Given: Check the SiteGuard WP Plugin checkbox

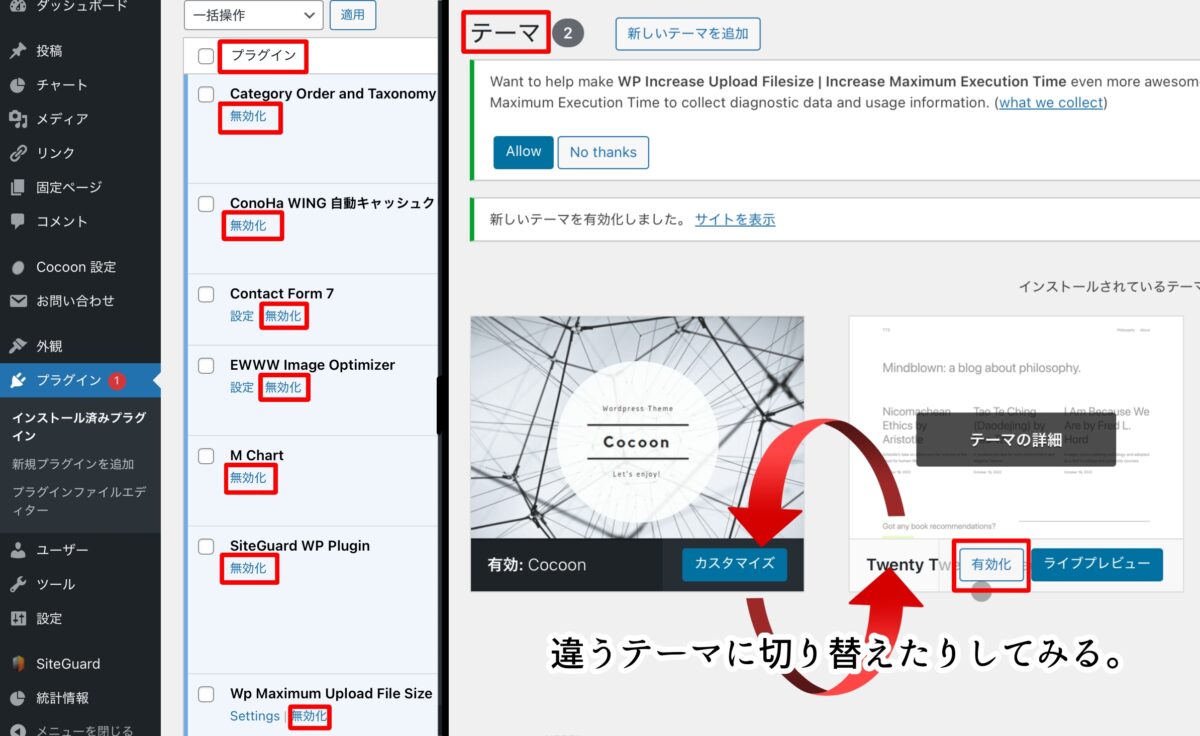Looking at the screenshot, I should click(x=206, y=546).
